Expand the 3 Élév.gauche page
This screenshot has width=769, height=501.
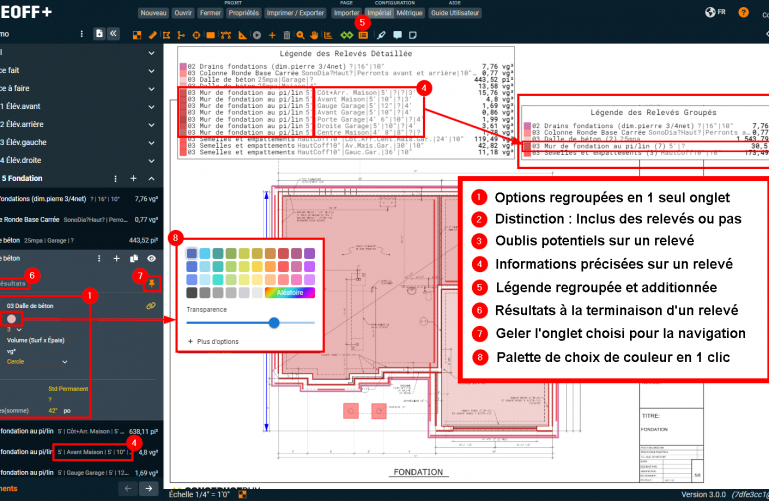[x=152, y=143]
